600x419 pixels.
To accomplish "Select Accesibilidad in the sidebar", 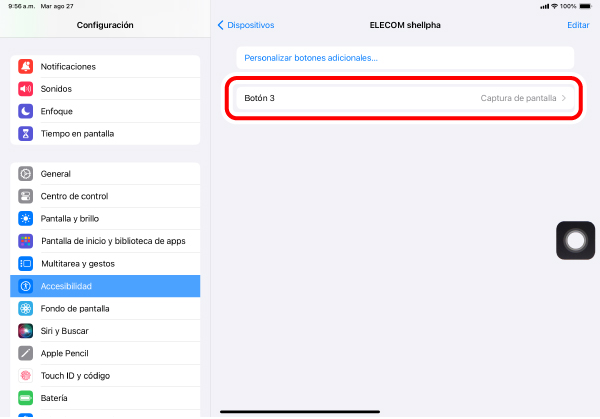I will (105, 286).
